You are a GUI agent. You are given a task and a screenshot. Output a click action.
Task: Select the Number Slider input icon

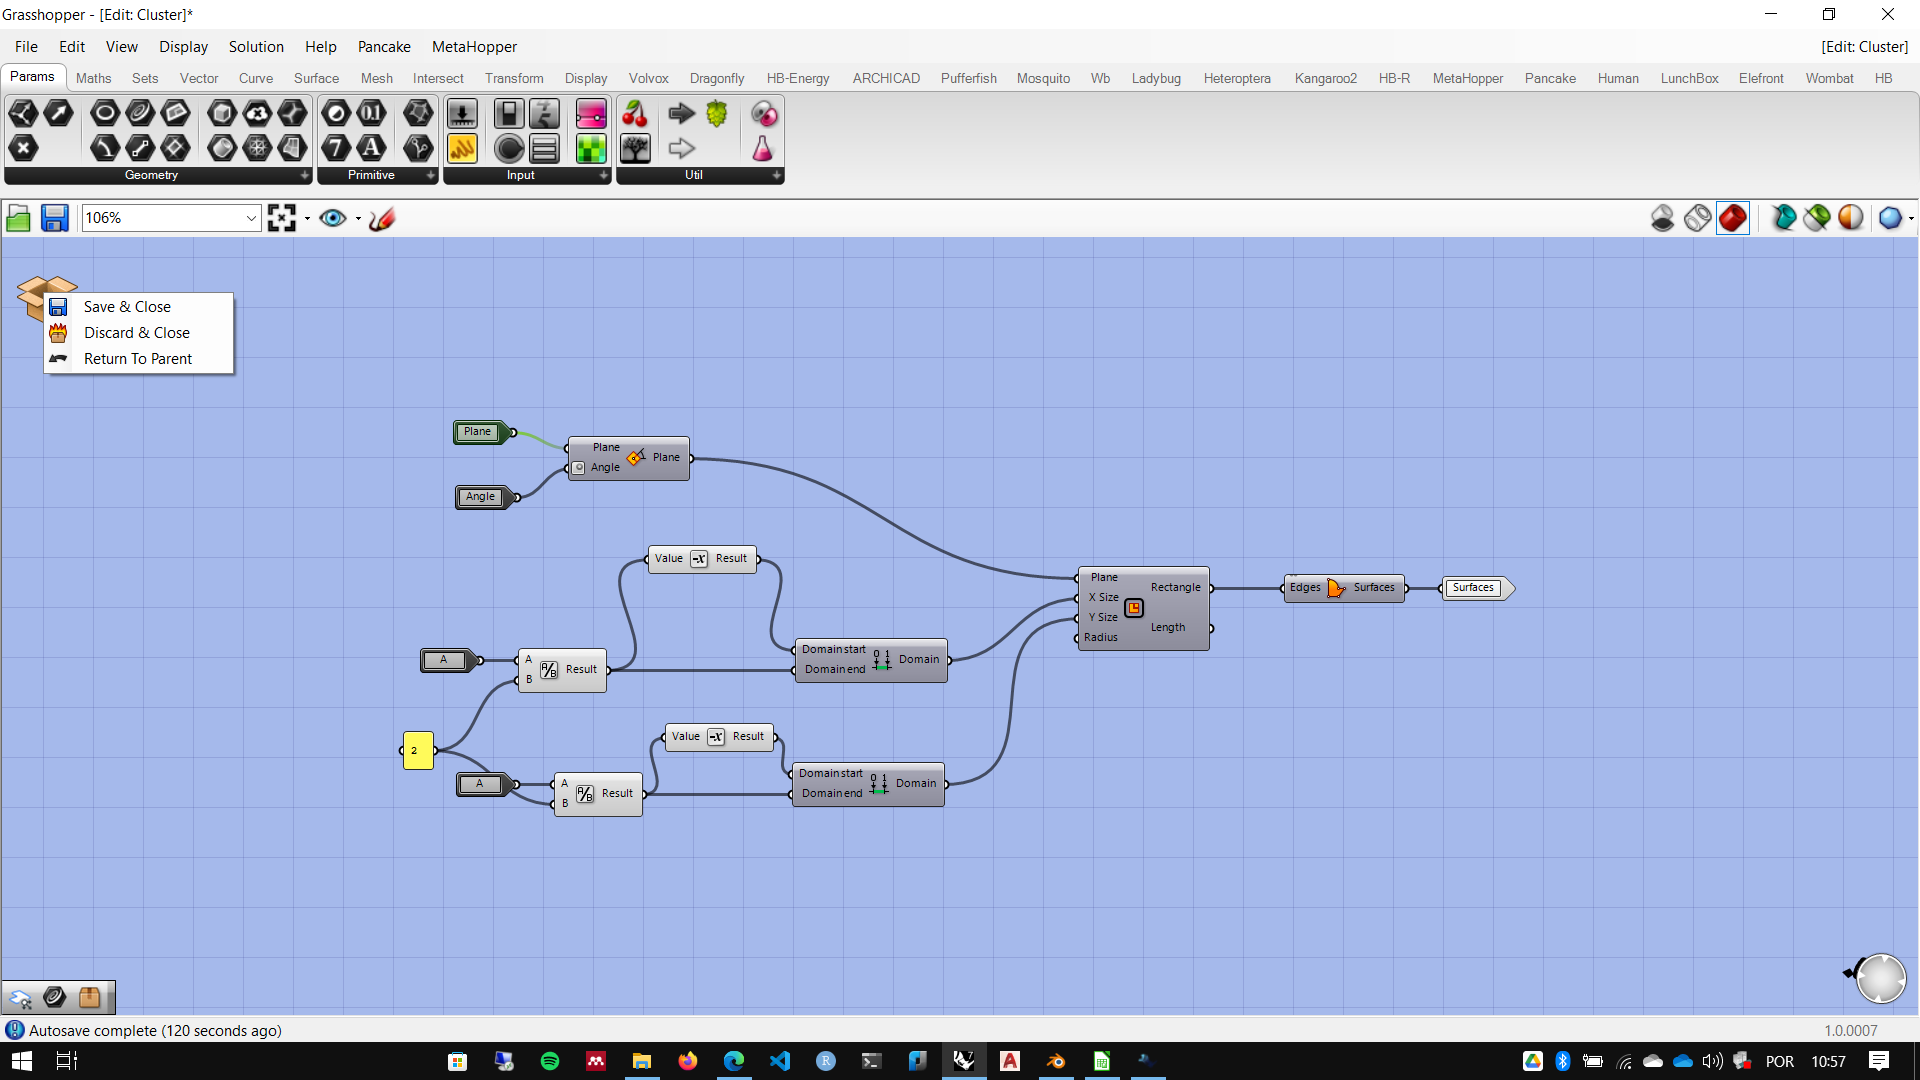click(544, 114)
